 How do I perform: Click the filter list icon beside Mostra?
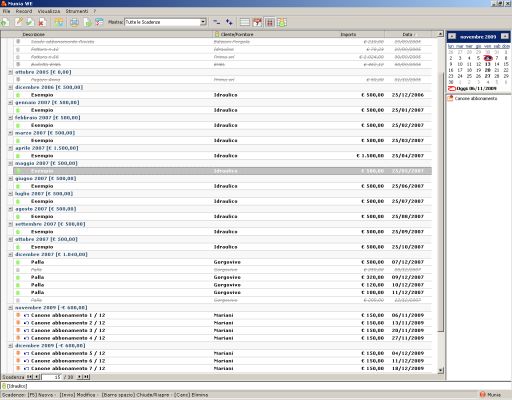[x=99, y=22]
